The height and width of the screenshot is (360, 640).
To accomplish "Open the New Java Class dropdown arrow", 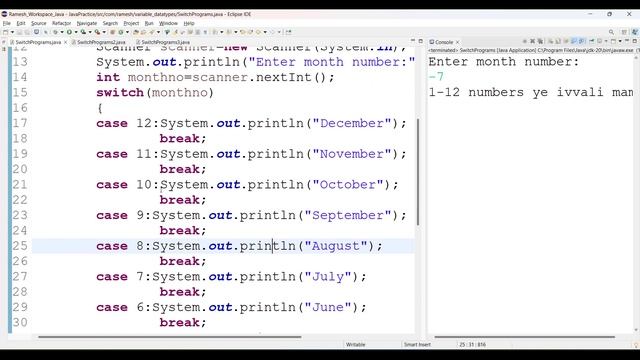I will pyautogui.click(x=127, y=32).
